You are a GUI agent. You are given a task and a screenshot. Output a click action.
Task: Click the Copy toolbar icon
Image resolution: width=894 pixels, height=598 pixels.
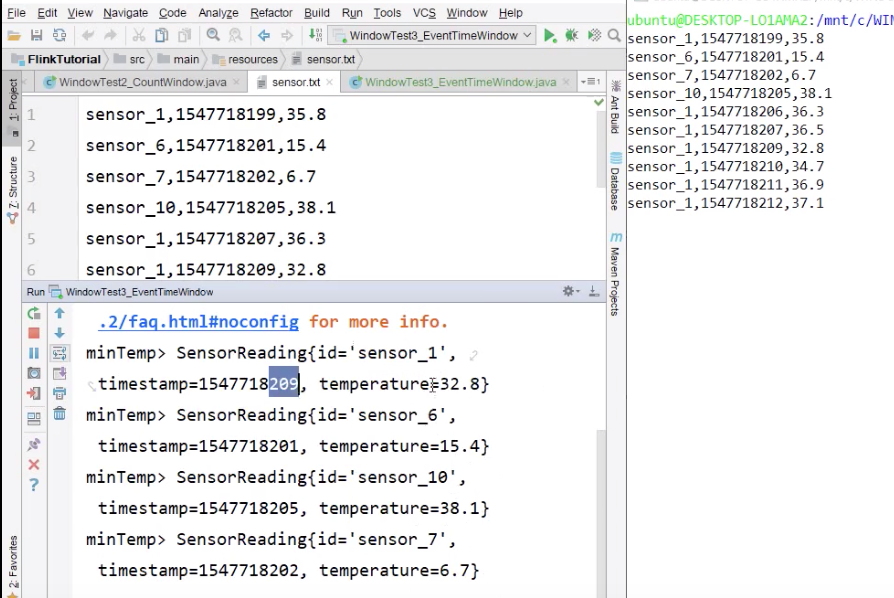(162, 35)
